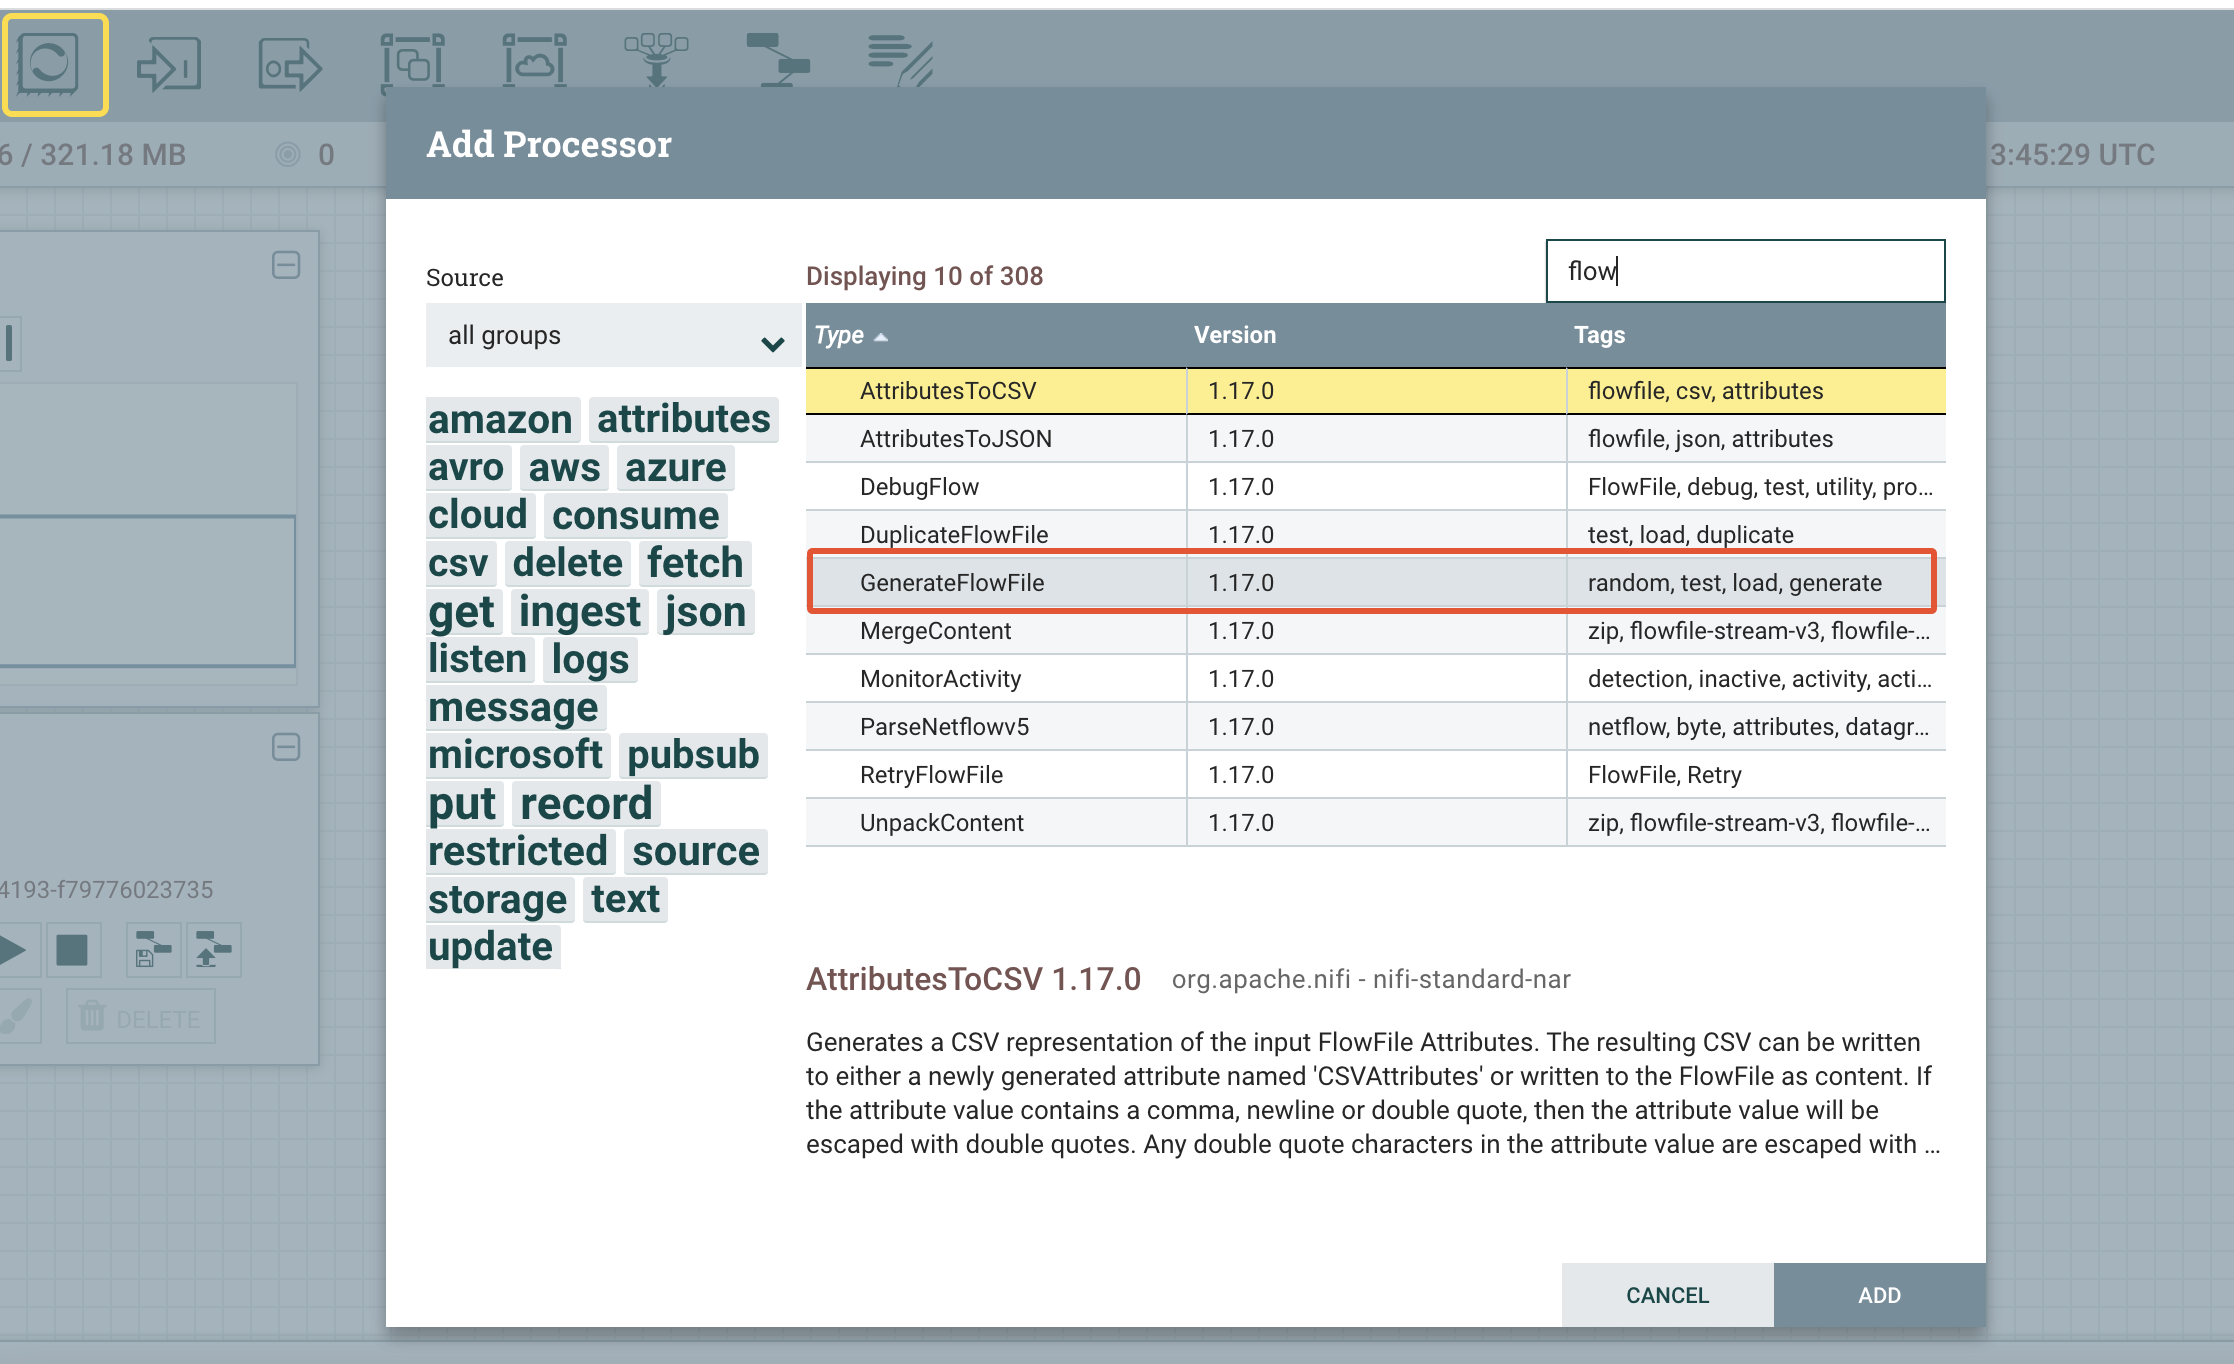Select the GenerateFlowFile processor row
2234x1364 pixels.
tap(1376, 583)
